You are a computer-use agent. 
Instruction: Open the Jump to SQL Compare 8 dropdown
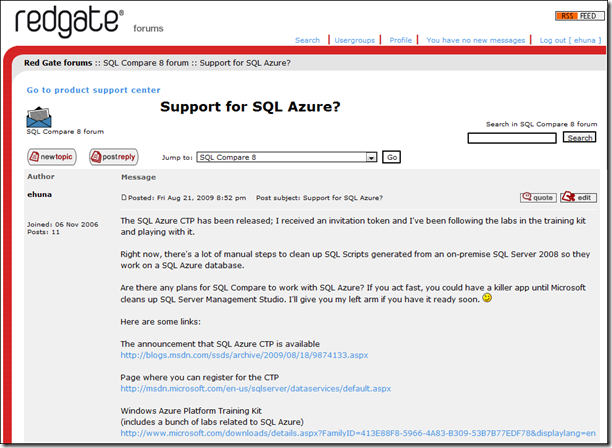pos(286,157)
